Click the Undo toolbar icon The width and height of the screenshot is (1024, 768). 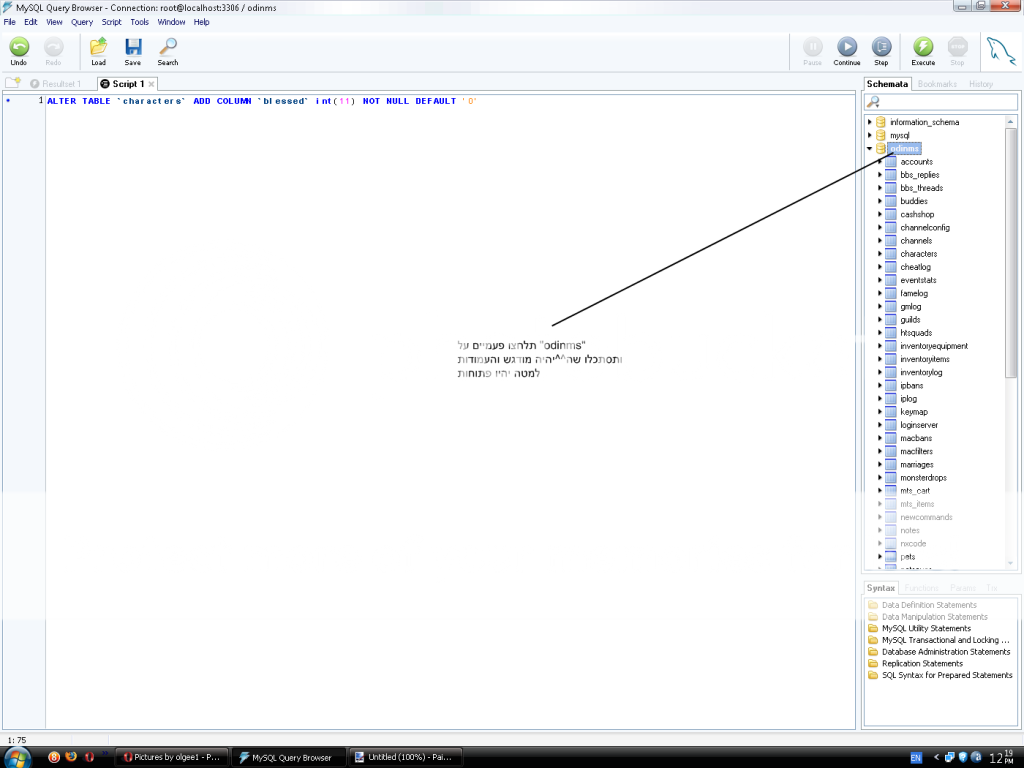pos(19,47)
